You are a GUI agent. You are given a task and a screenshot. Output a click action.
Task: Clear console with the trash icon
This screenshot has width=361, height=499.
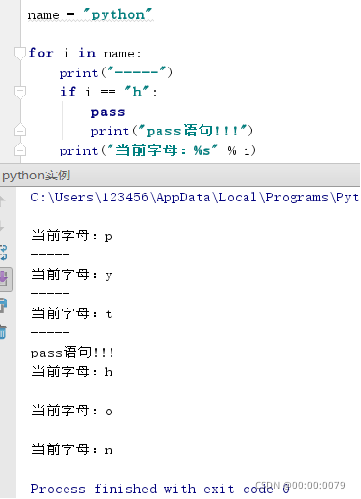(3, 332)
